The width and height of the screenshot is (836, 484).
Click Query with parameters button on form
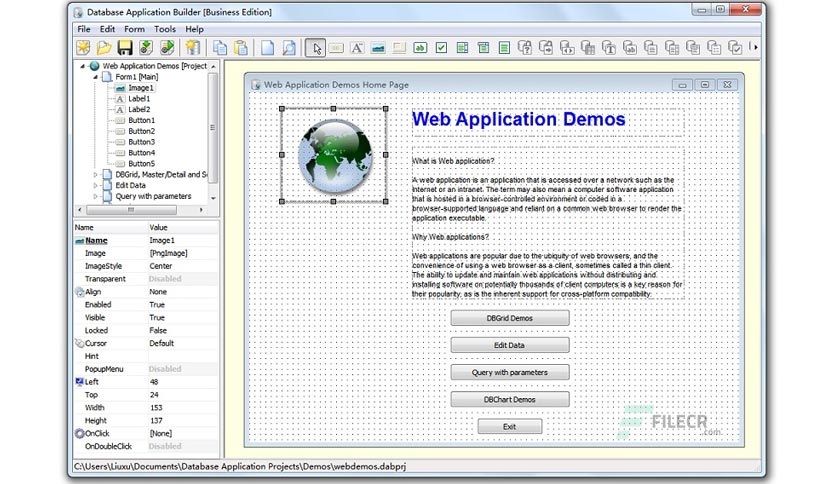coord(510,373)
